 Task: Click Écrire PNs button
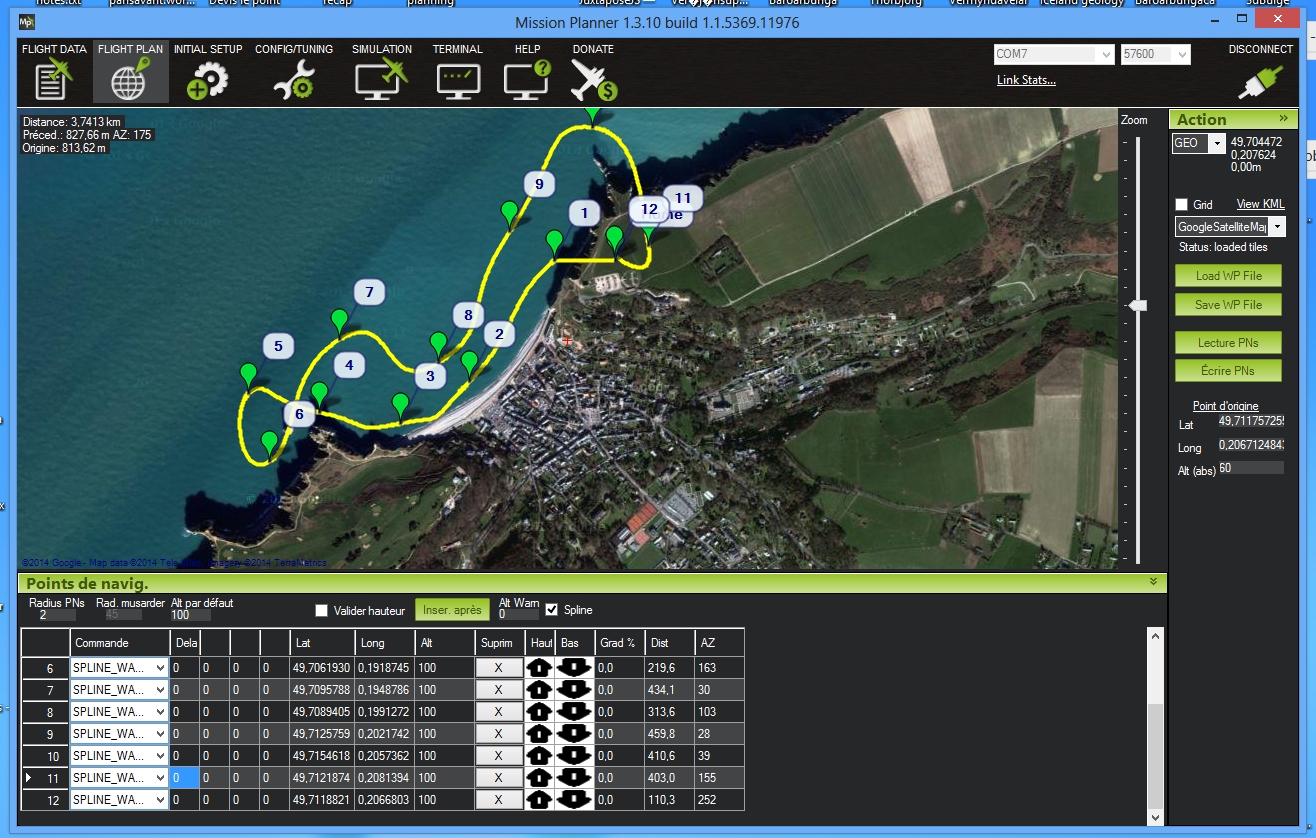tap(1228, 371)
